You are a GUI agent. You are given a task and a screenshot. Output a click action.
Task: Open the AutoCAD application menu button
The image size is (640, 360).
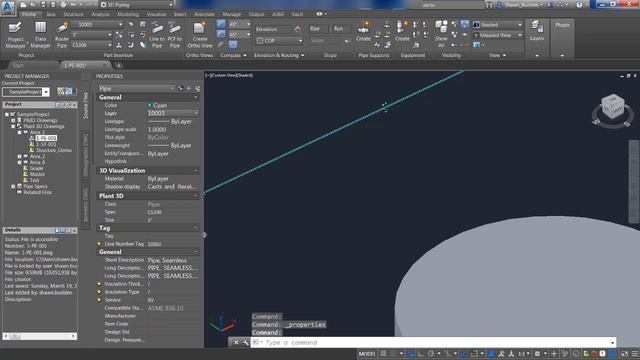(8, 7)
